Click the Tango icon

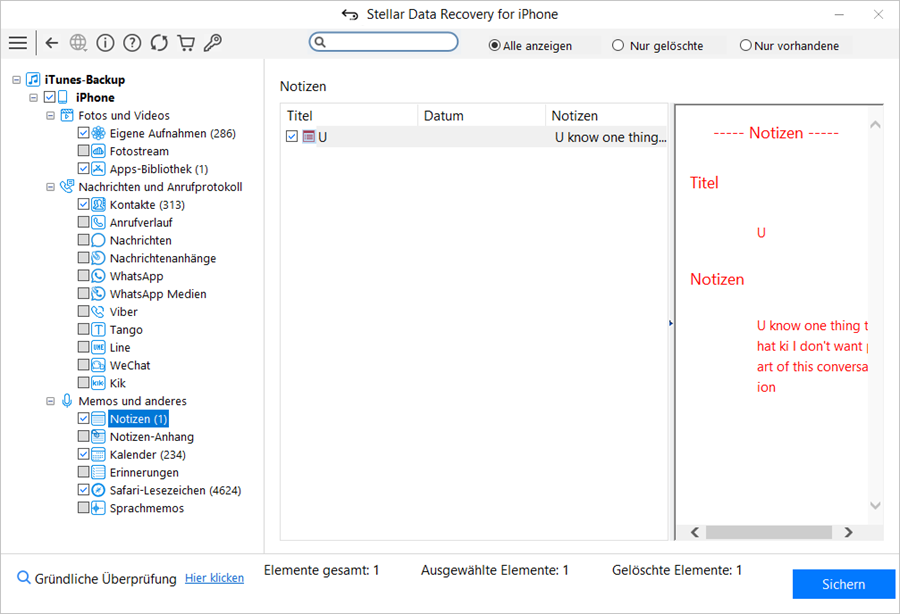pos(99,329)
